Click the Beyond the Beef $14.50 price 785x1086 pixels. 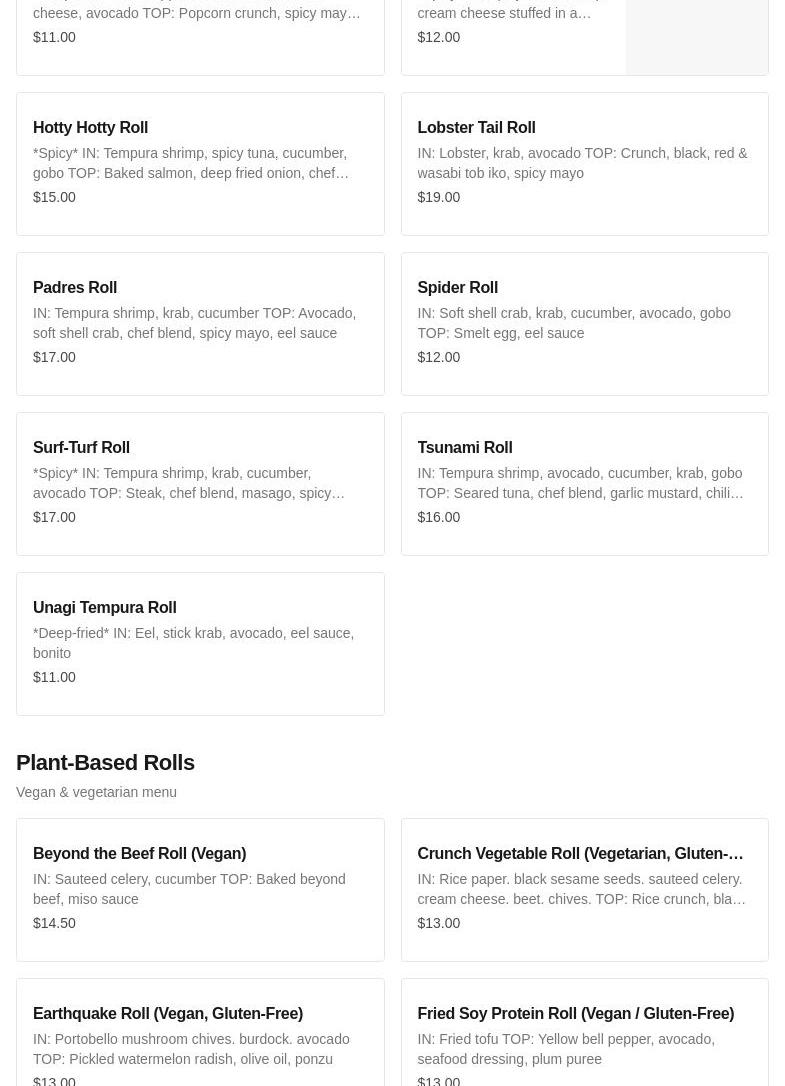54,923
